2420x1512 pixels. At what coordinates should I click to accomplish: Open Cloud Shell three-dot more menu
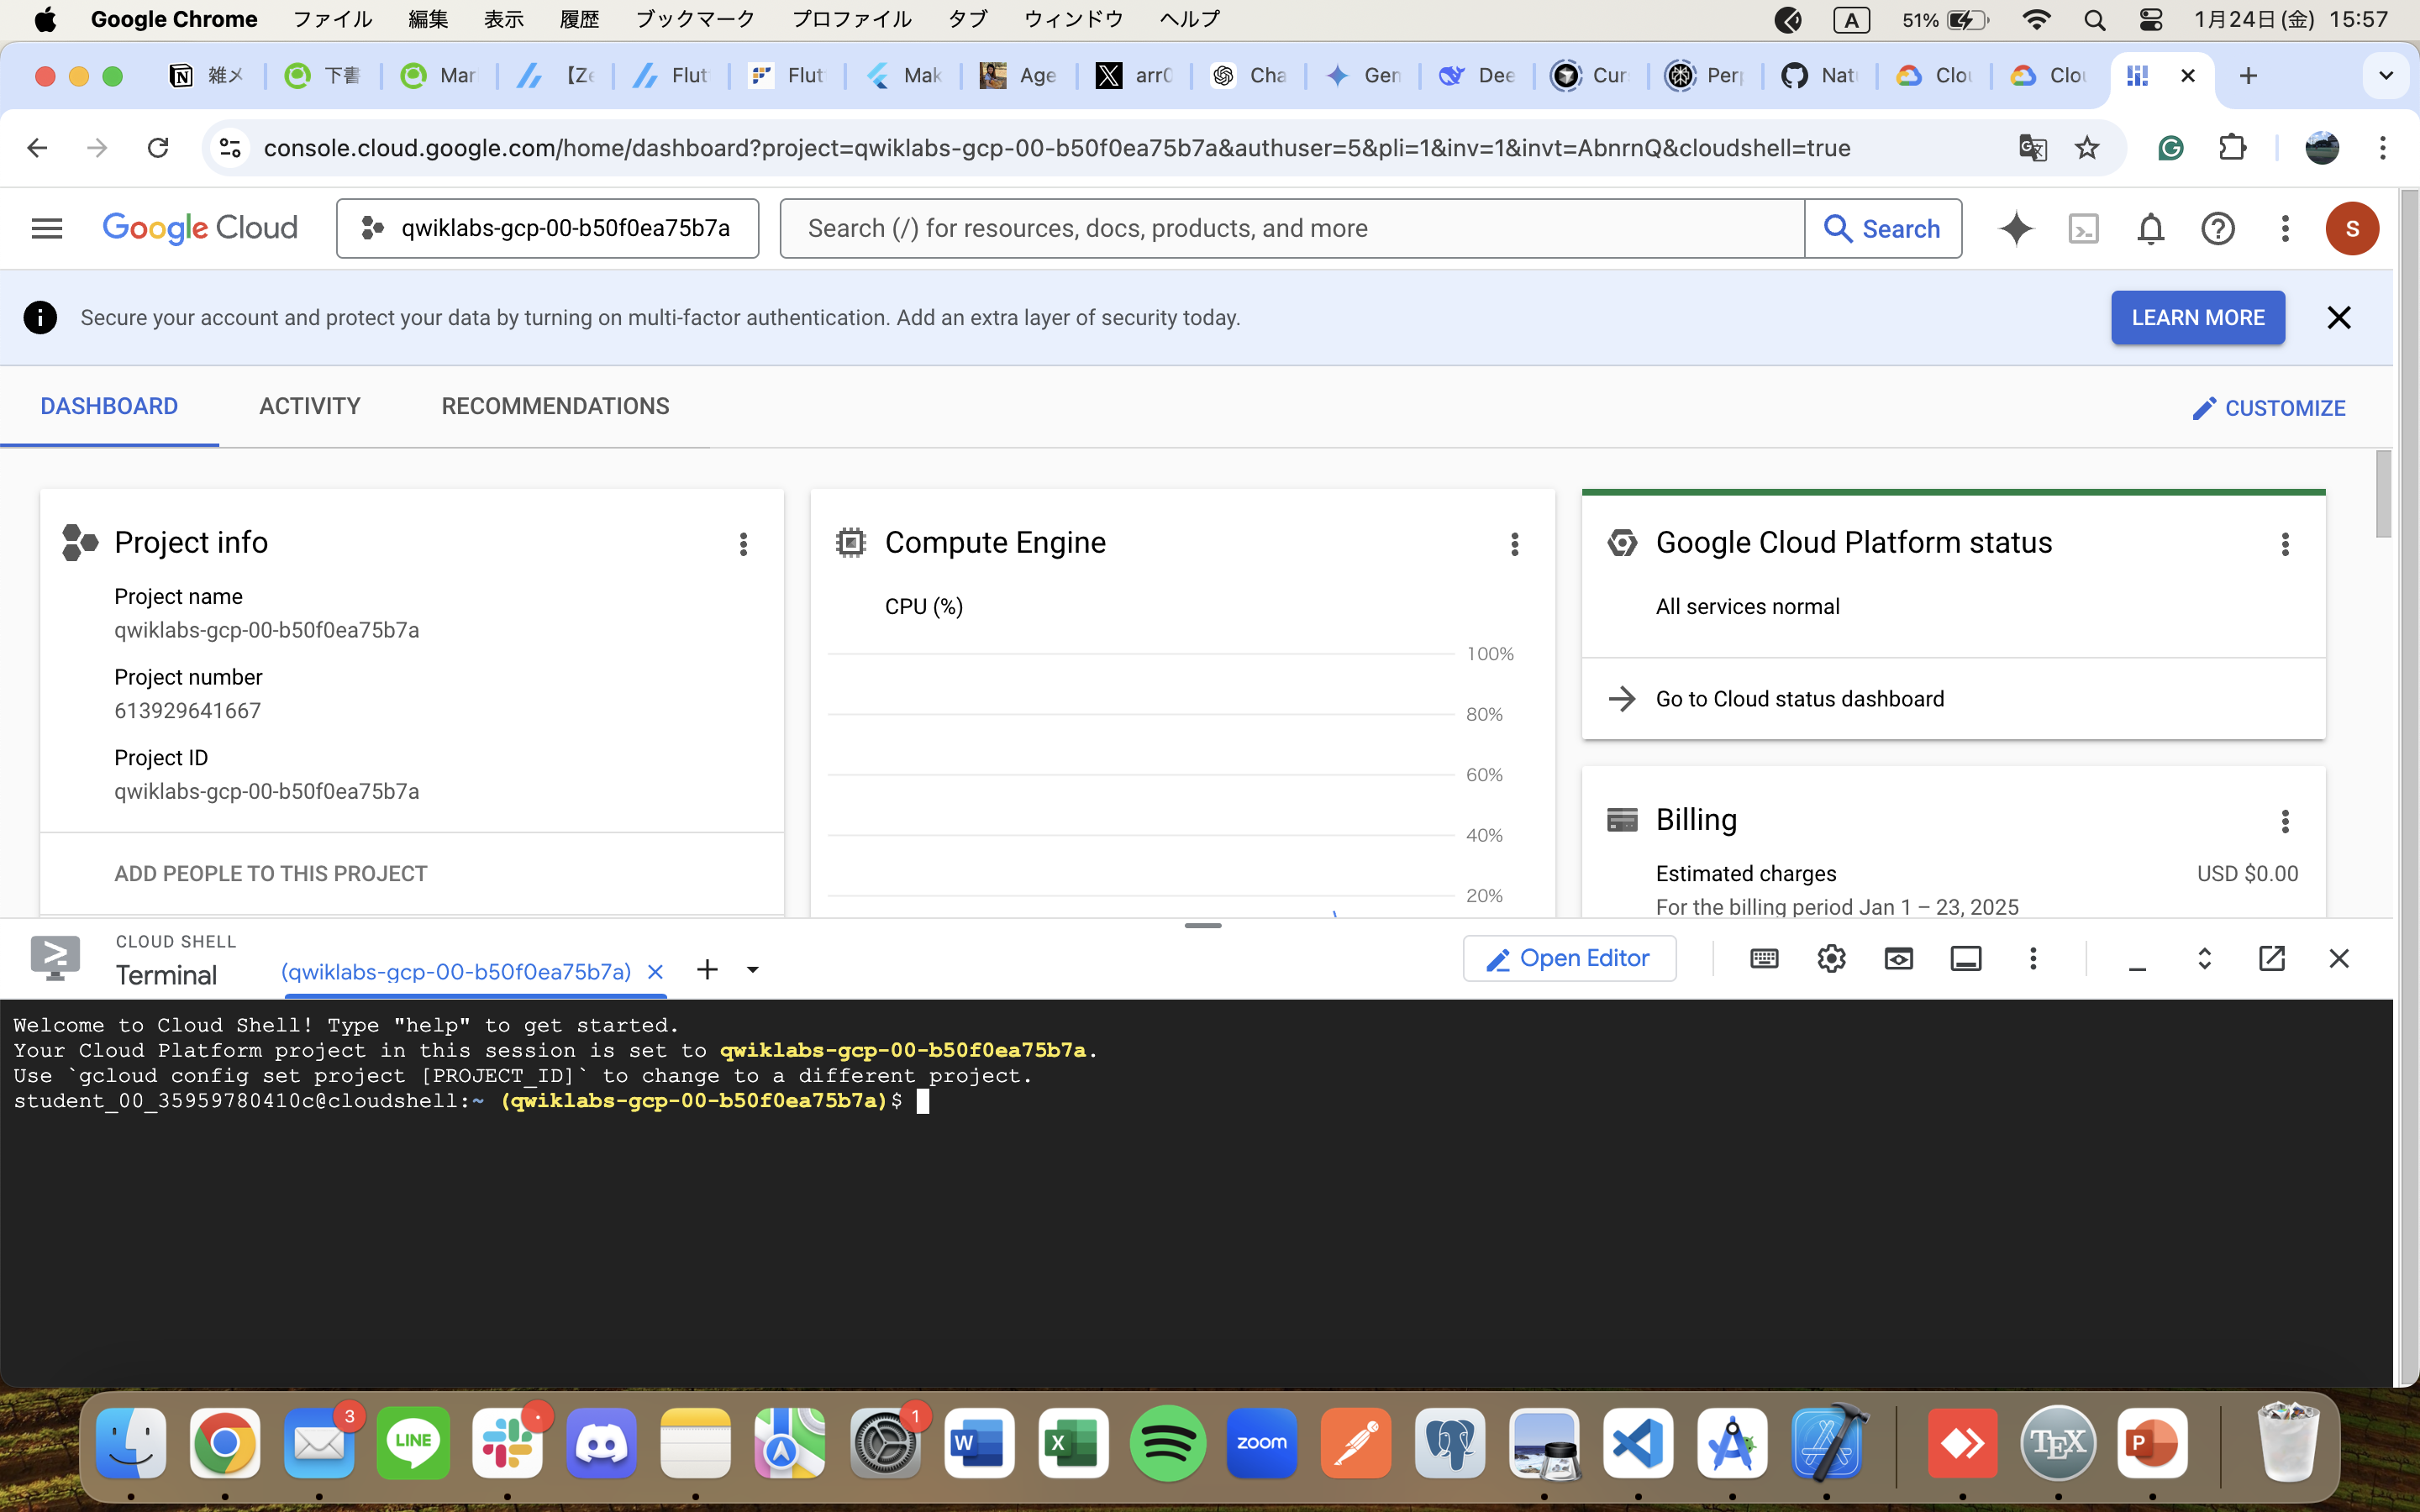pos(2033,958)
